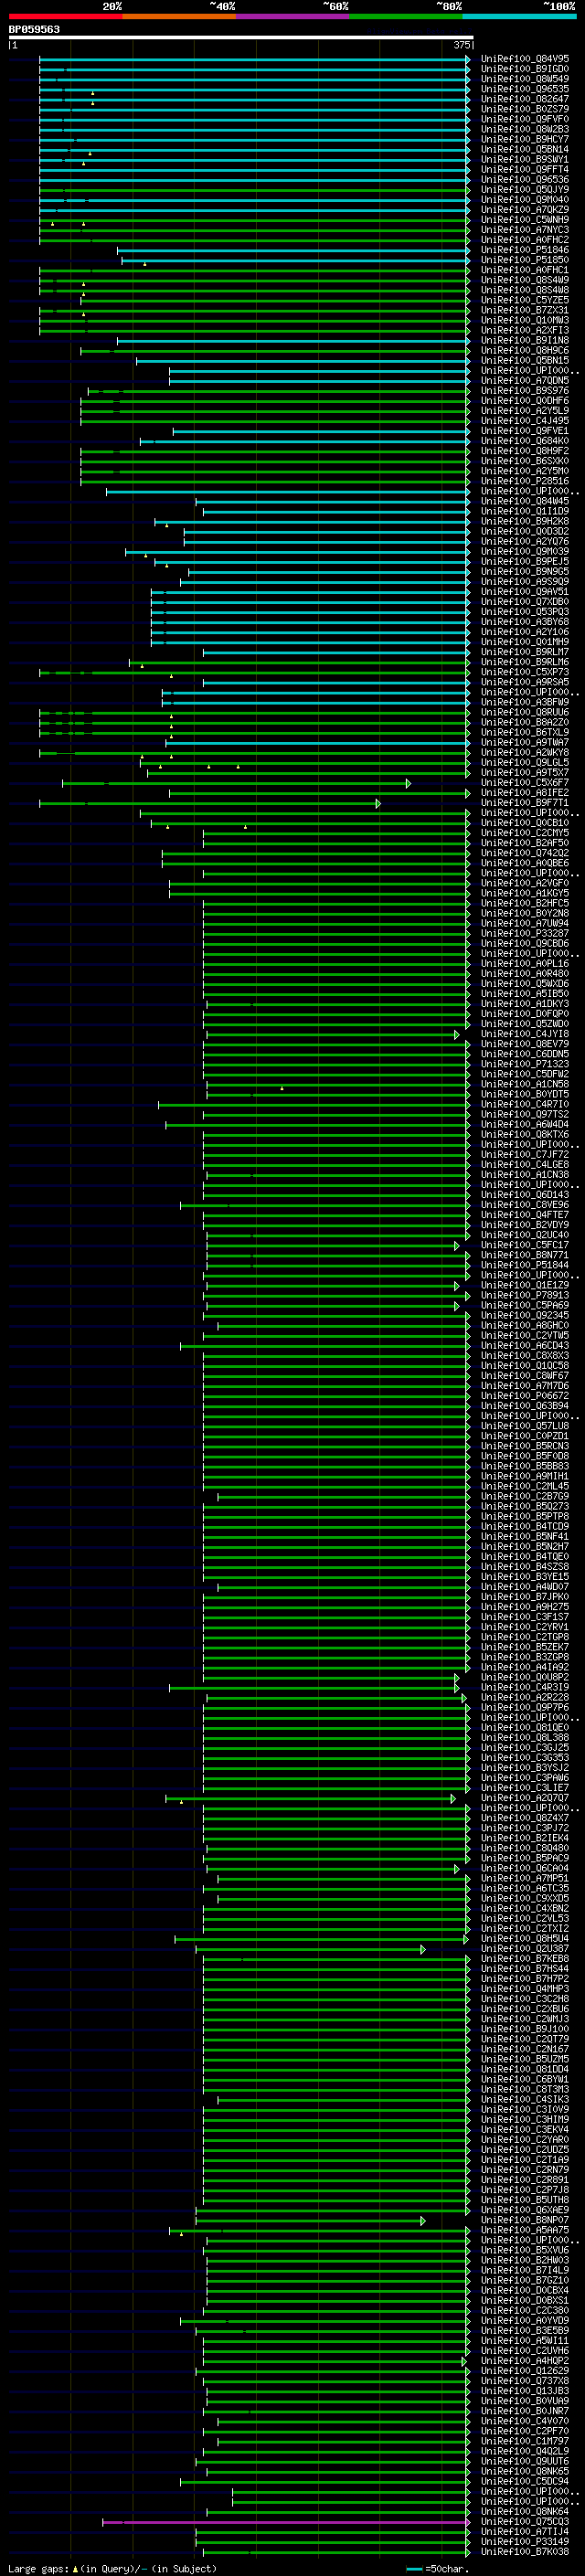Click hit label UniRef100_A2VGF0
The image size is (585, 2576).
pos(525,883)
